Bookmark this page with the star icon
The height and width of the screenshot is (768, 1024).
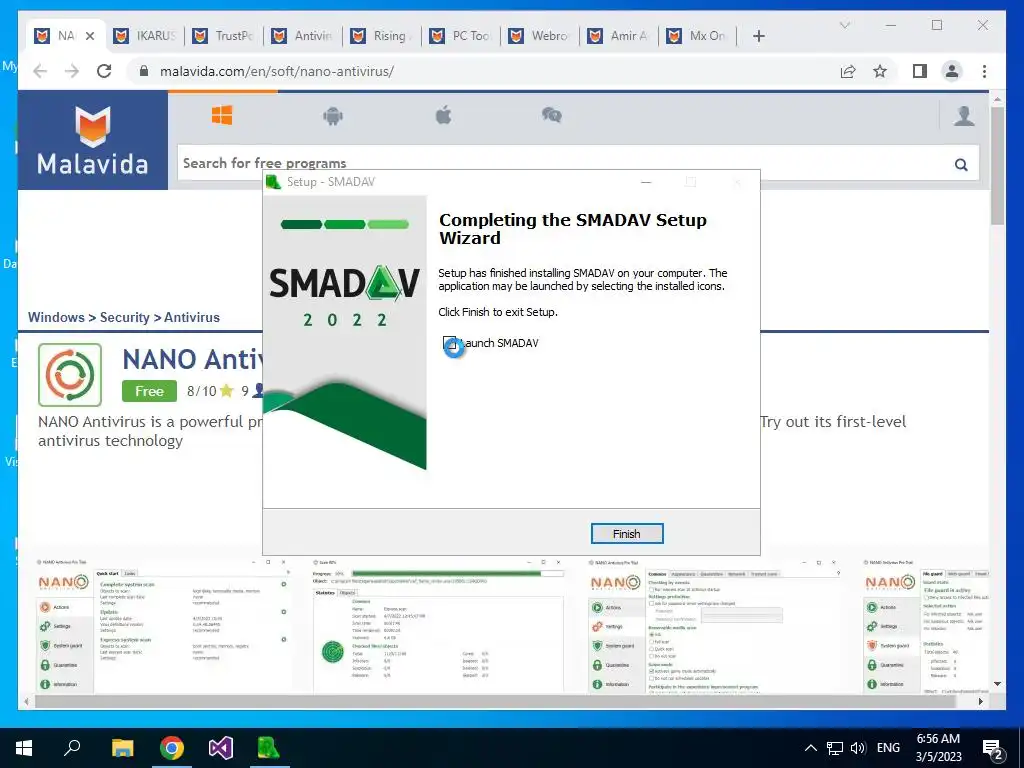point(880,71)
